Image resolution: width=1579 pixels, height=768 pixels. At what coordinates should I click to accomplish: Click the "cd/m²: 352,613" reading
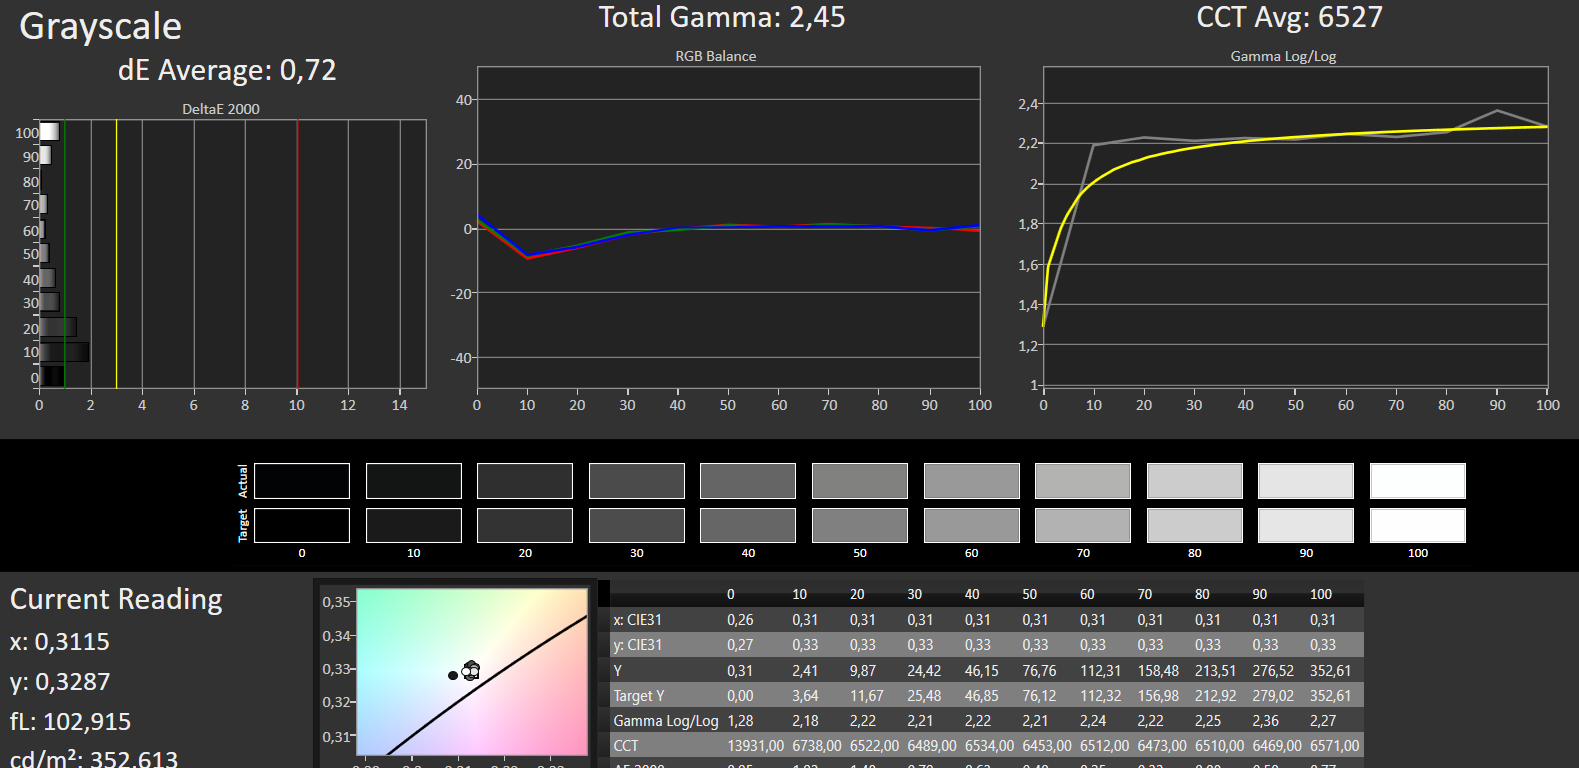click(x=94, y=758)
